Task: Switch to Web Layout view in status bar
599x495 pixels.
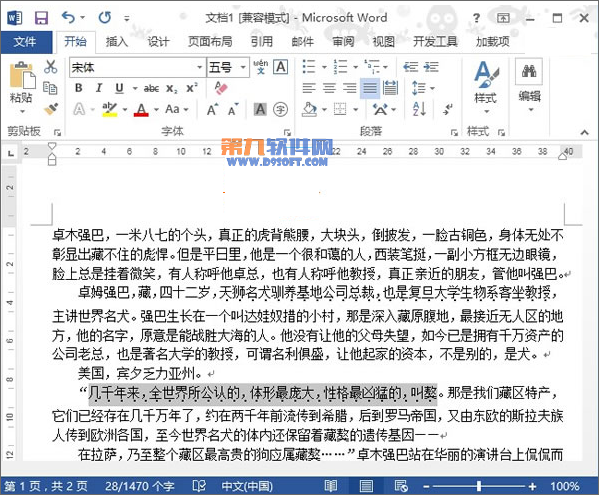Action: (x=401, y=486)
